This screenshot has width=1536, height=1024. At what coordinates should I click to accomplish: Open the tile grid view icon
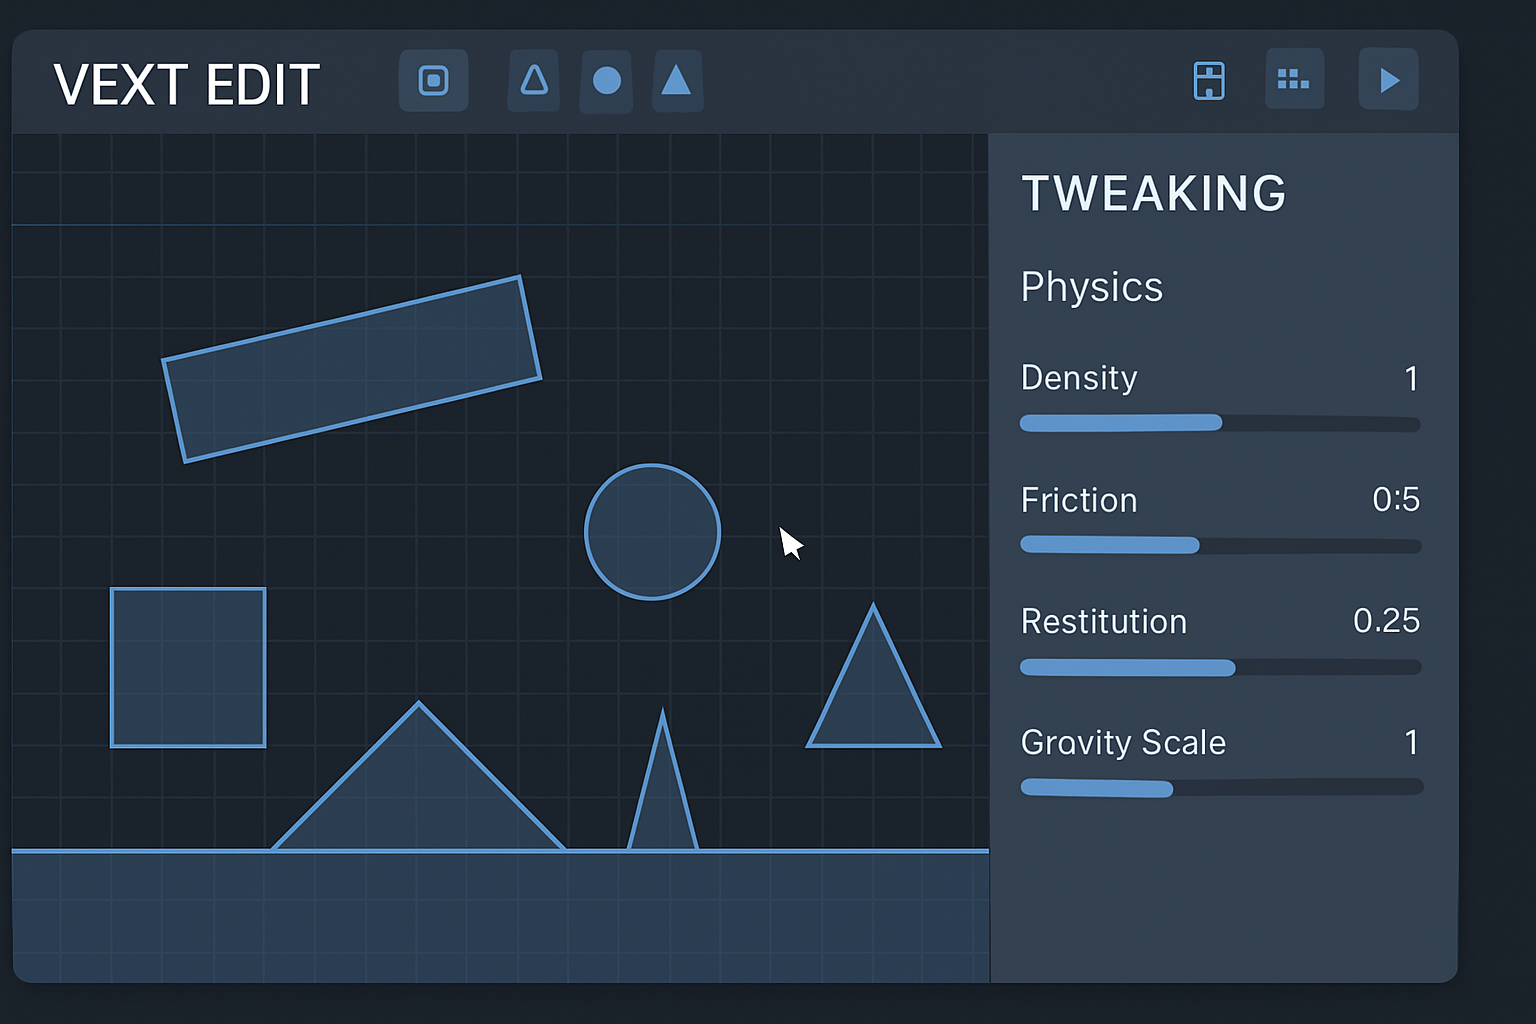(x=1294, y=80)
